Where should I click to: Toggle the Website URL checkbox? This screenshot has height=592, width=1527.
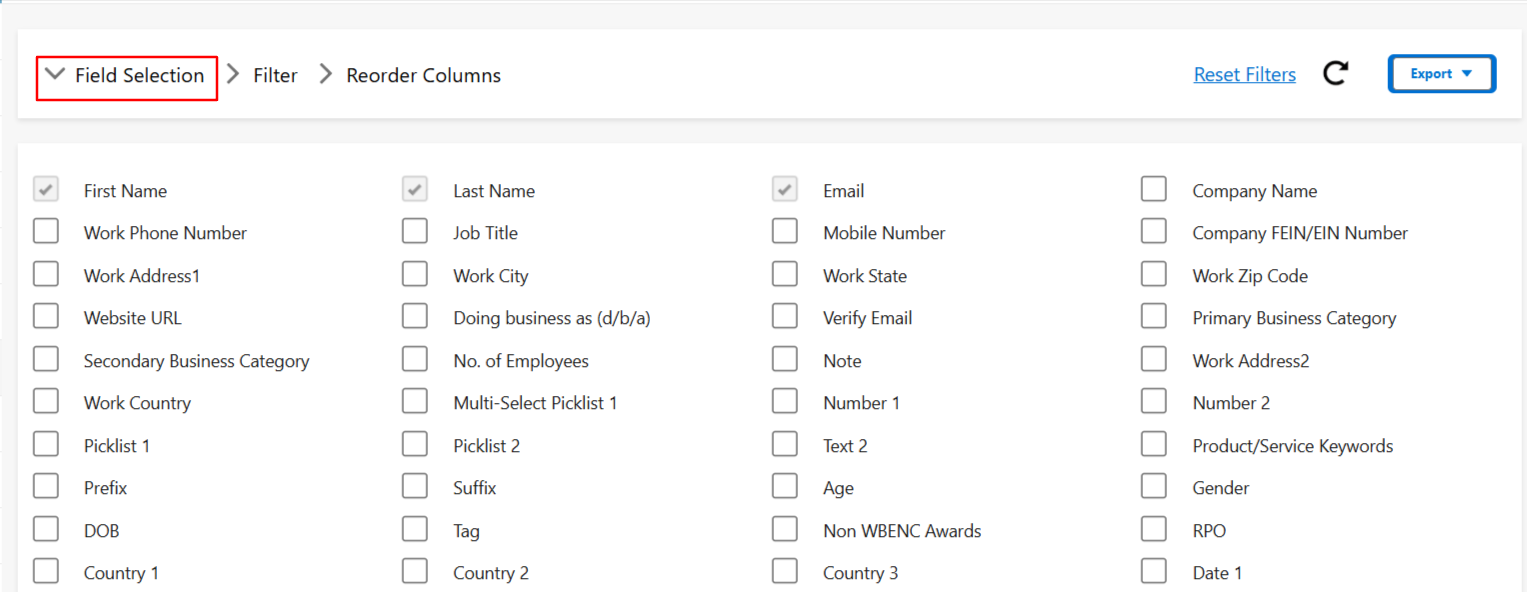click(x=46, y=317)
